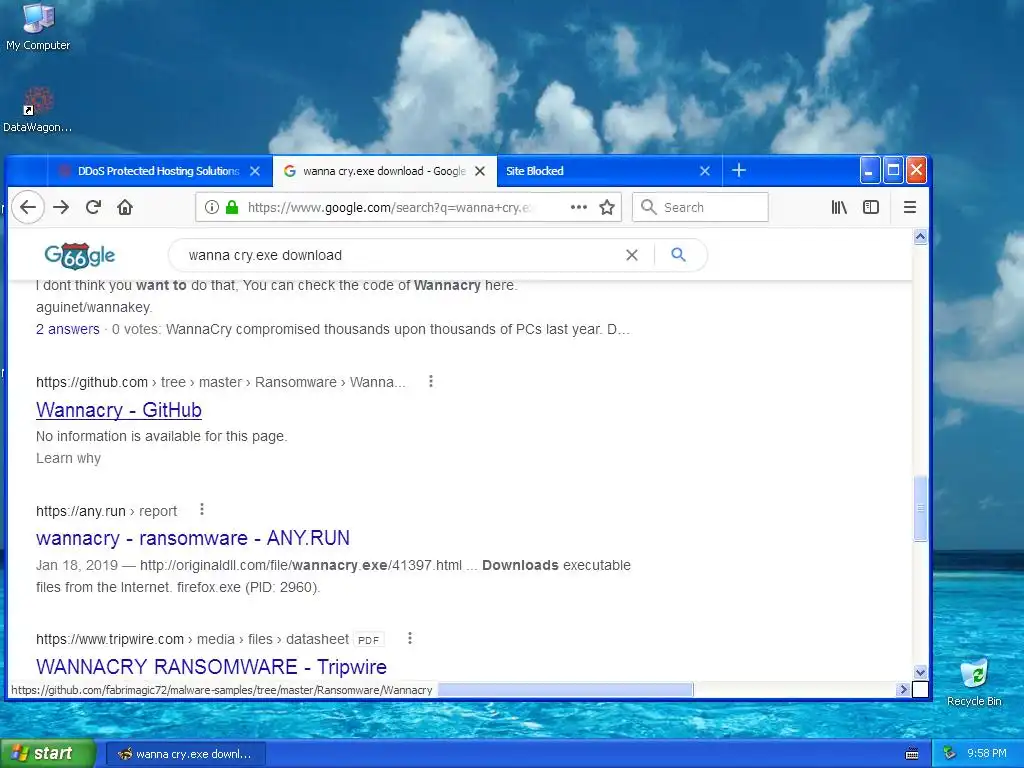Open the Recycle Bin on desktop

[974, 682]
